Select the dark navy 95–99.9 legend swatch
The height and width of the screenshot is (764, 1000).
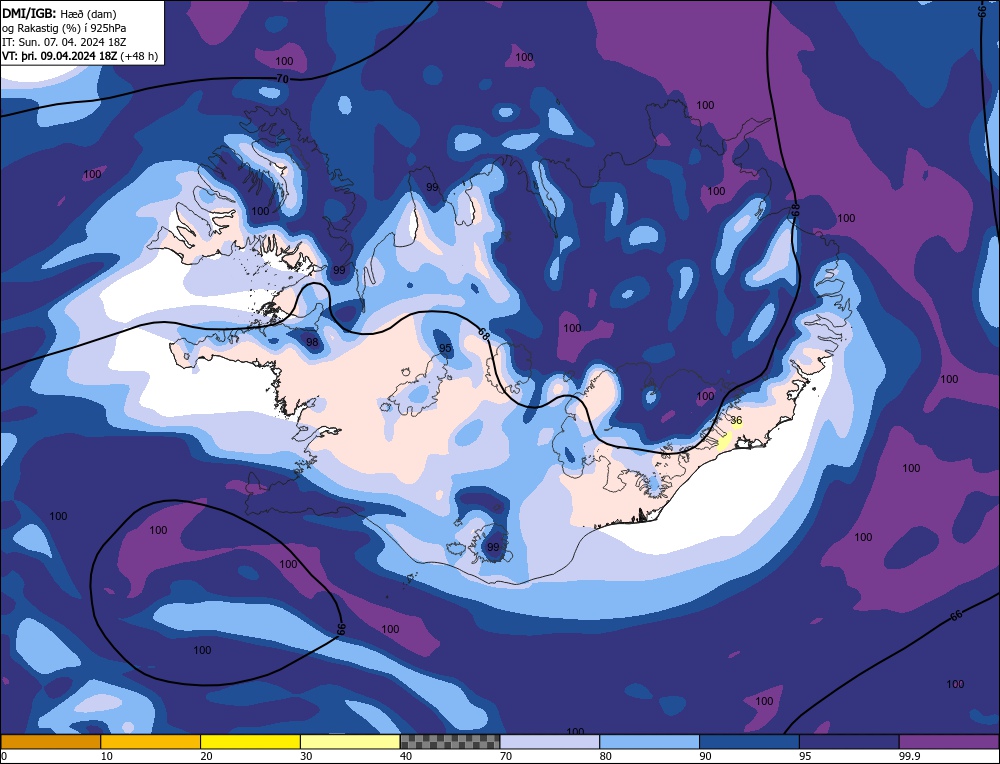[x=849, y=742]
